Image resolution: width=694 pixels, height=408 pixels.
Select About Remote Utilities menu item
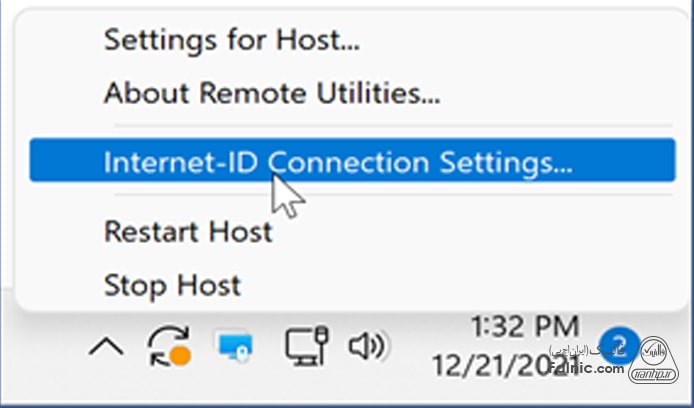tap(272, 95)
